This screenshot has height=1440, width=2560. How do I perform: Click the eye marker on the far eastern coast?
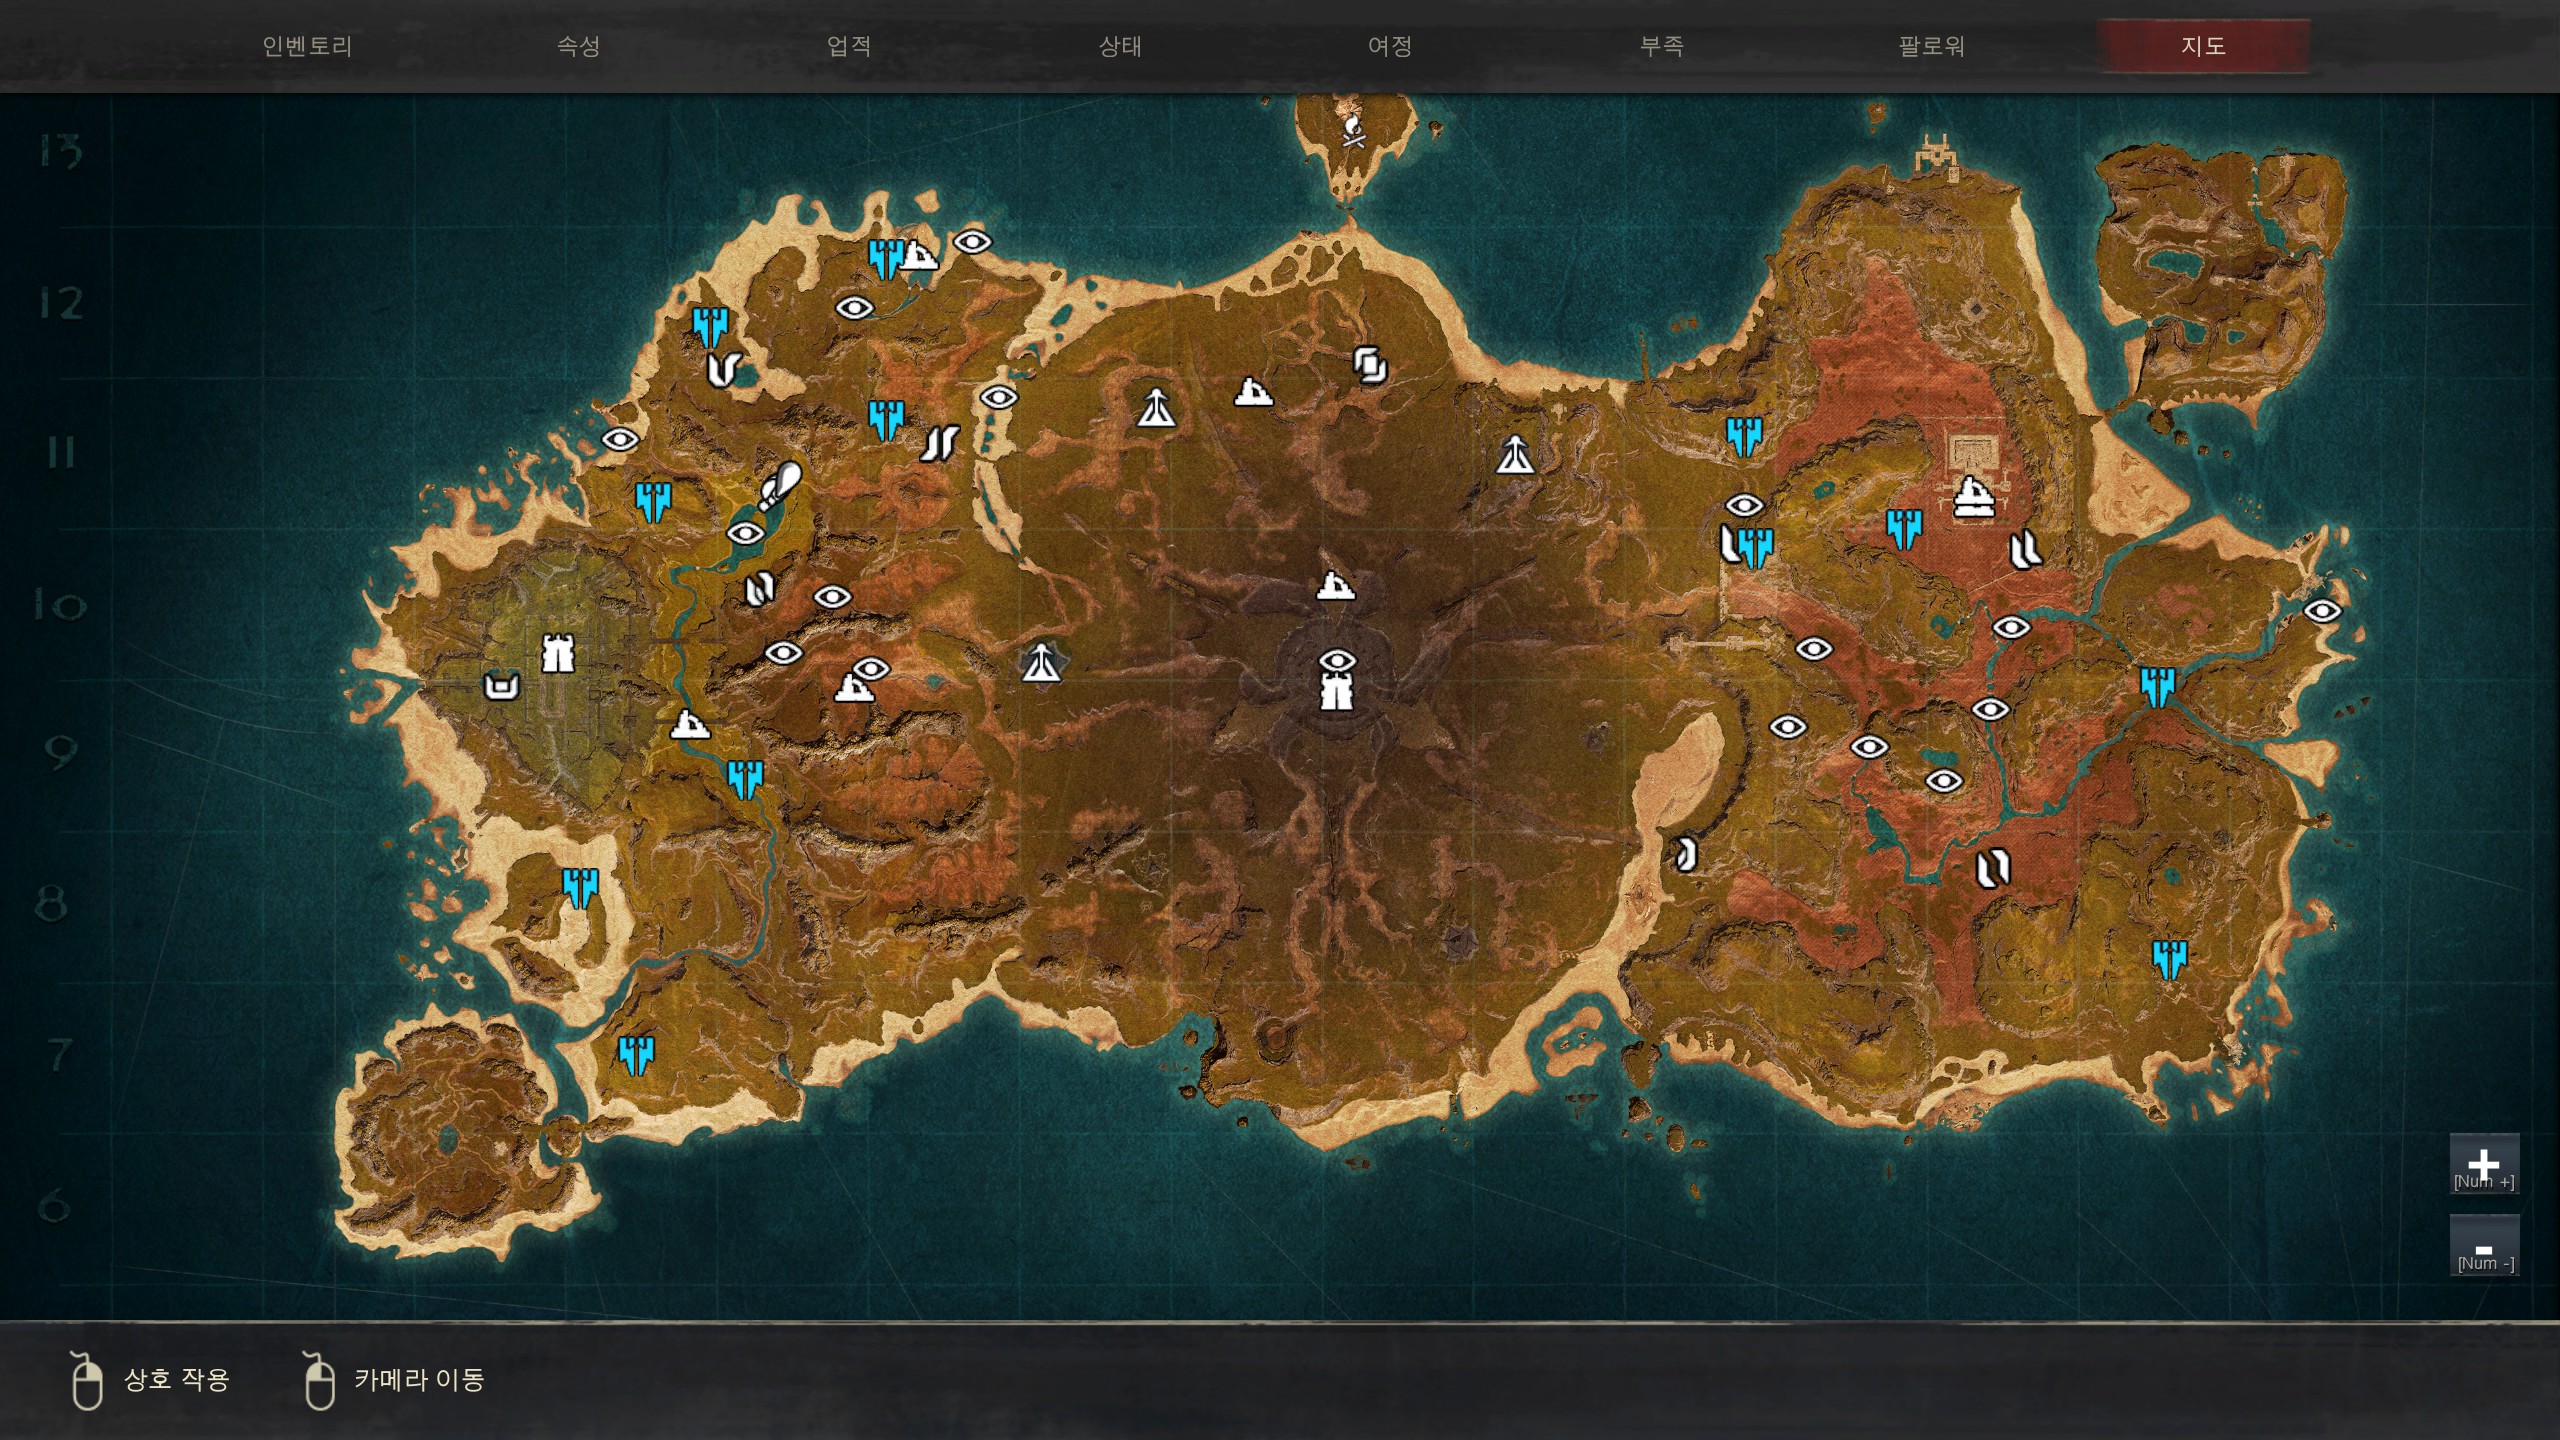coord(2322,610)
